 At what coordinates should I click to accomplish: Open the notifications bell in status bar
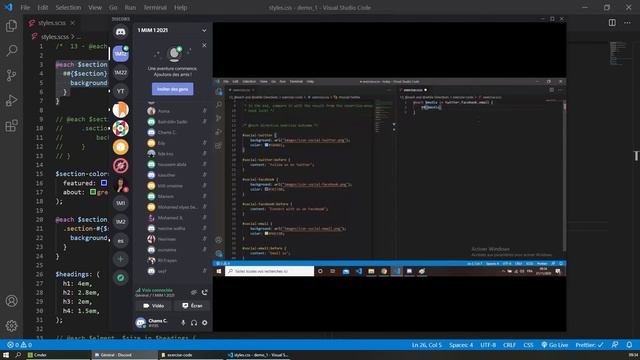tap(629, 345)
